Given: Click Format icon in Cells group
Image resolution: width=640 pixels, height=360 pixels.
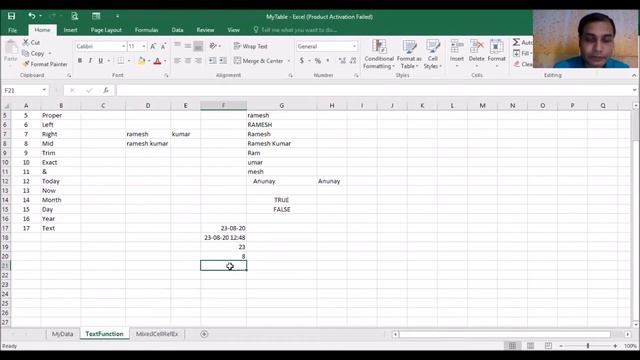Looking at the screenshot, I should point(496,53).
